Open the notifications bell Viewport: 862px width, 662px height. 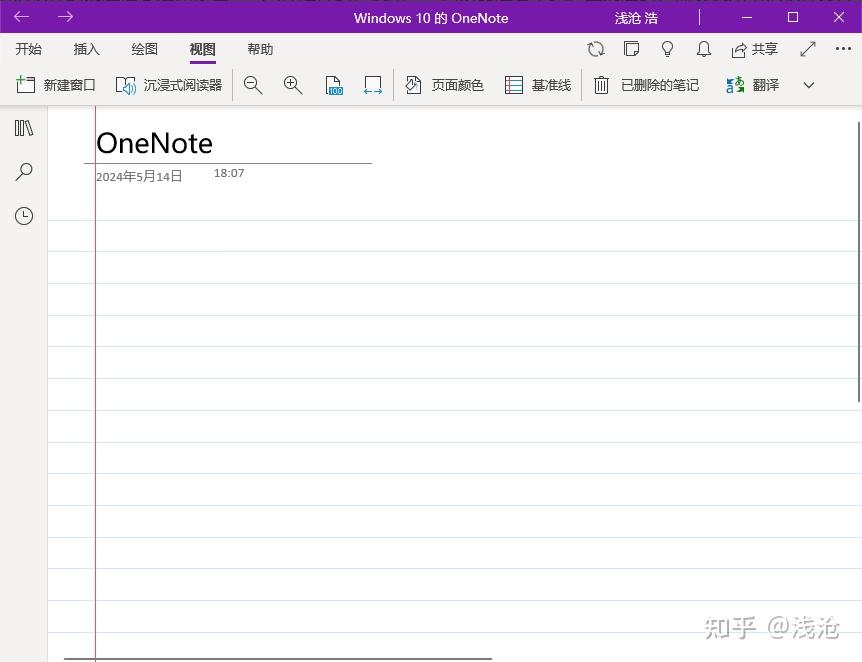click(704, 49)
